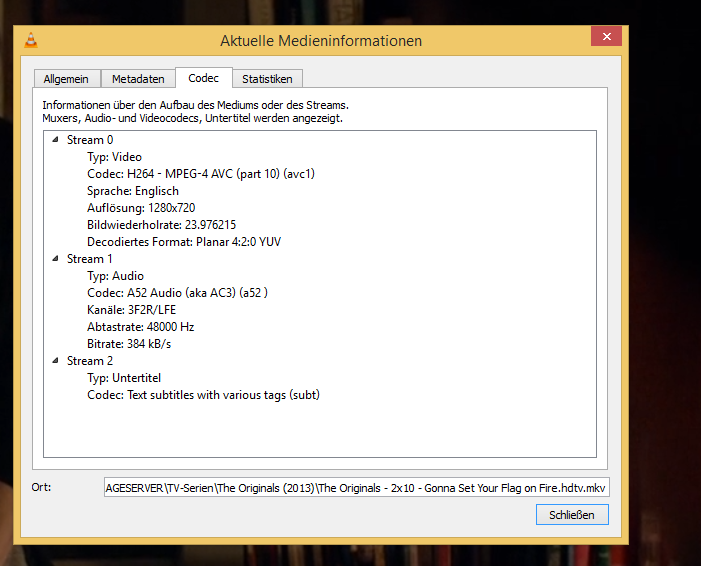Collapse the Stream 2 tree node arrow
The width and height of the screenshot is (701, 566).
click(x=55, y=360)
